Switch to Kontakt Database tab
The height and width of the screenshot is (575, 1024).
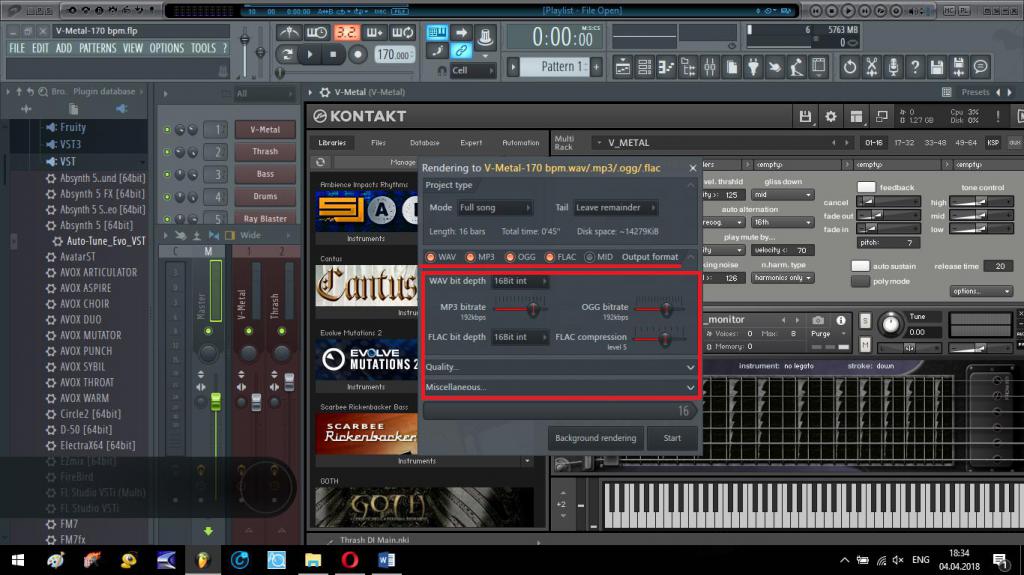click(424, 142)
